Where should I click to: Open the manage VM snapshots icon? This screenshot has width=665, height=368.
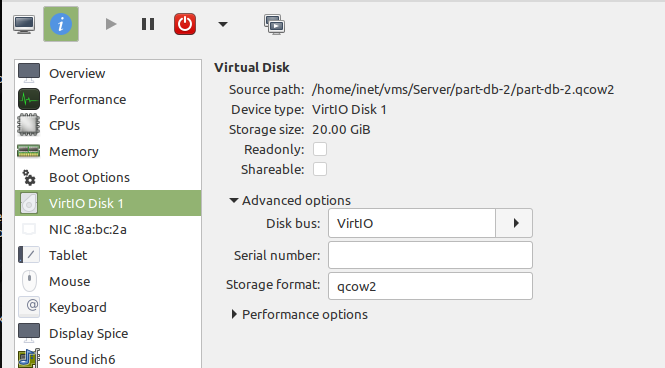pyautogui.click(x=274, y=24)
